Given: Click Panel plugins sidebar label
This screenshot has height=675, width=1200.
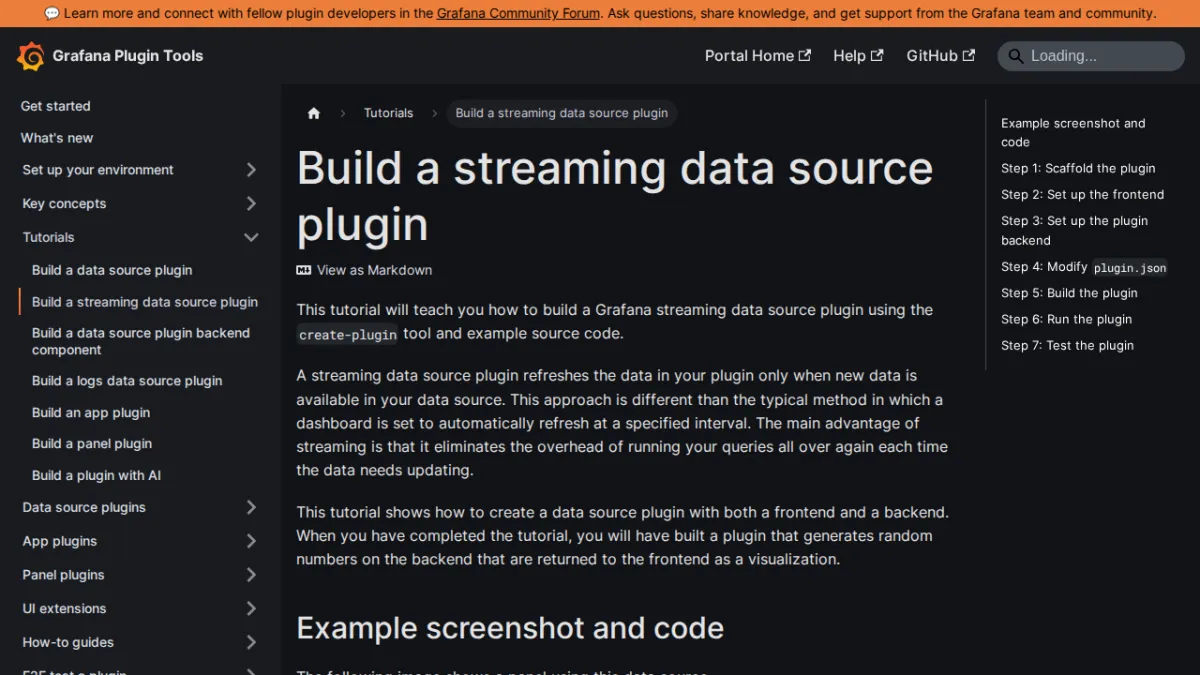Looking at the screenshot, I should [63, 575].
